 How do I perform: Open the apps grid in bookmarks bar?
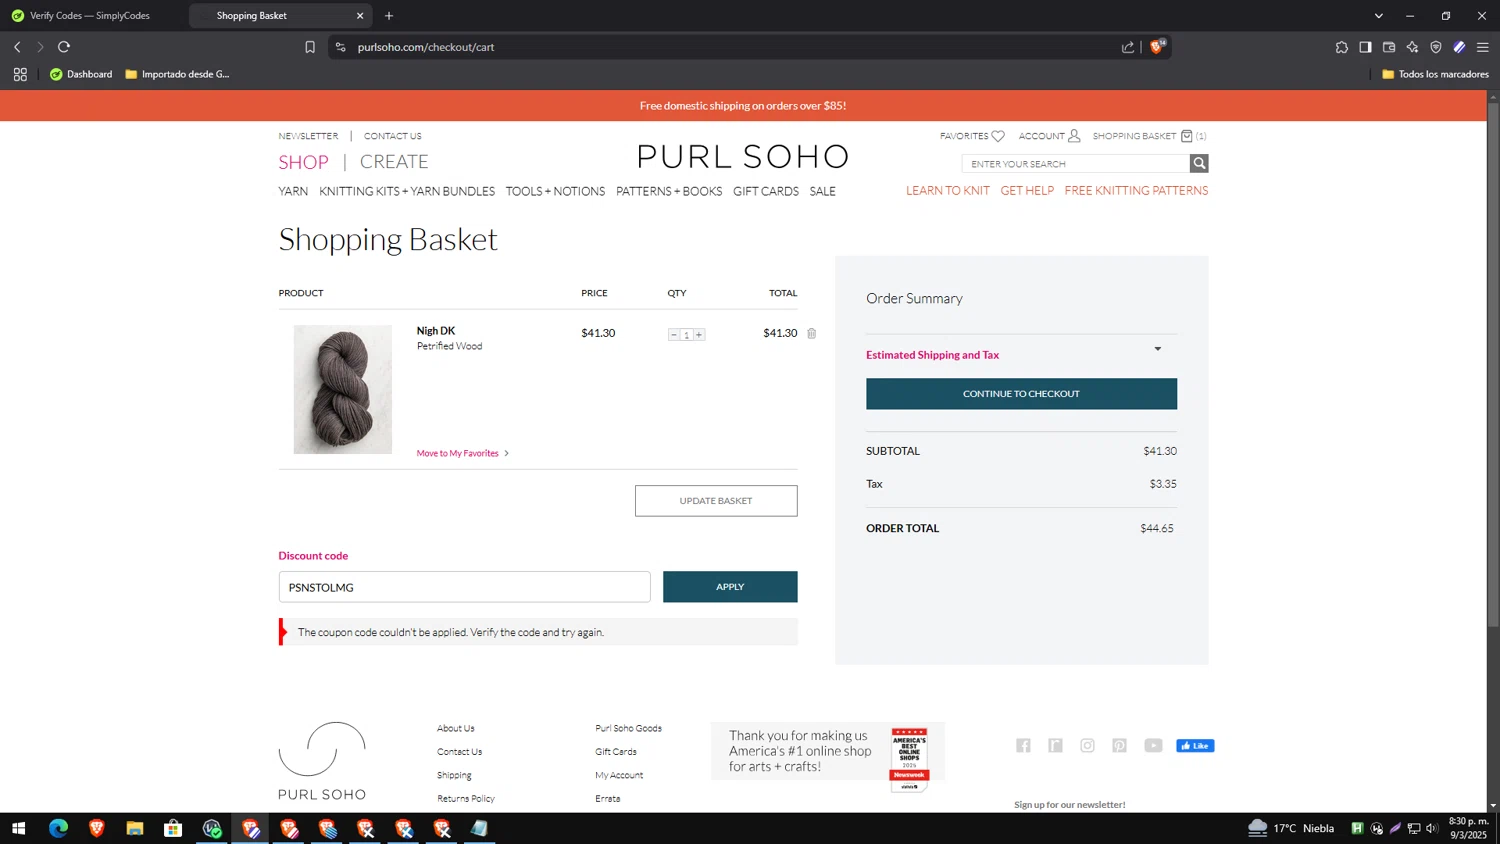pos(20,74)
